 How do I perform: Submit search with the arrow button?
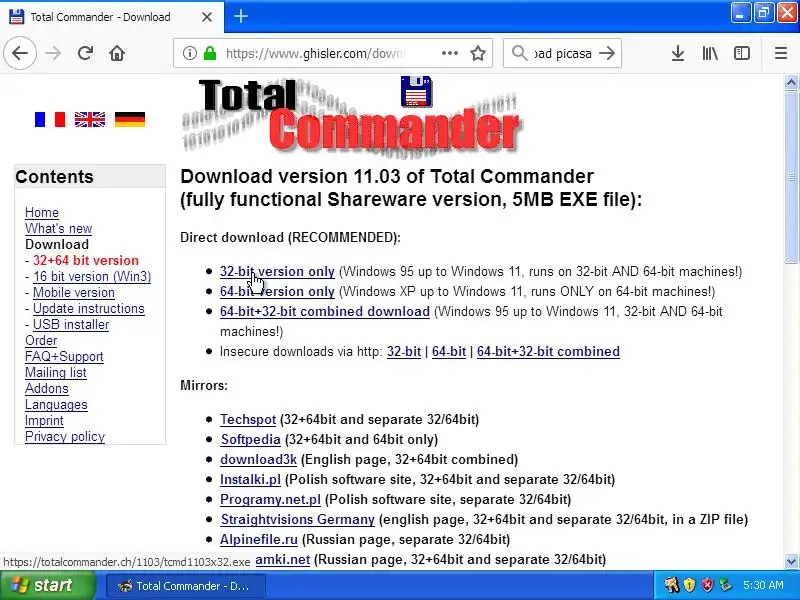point(607,53)
